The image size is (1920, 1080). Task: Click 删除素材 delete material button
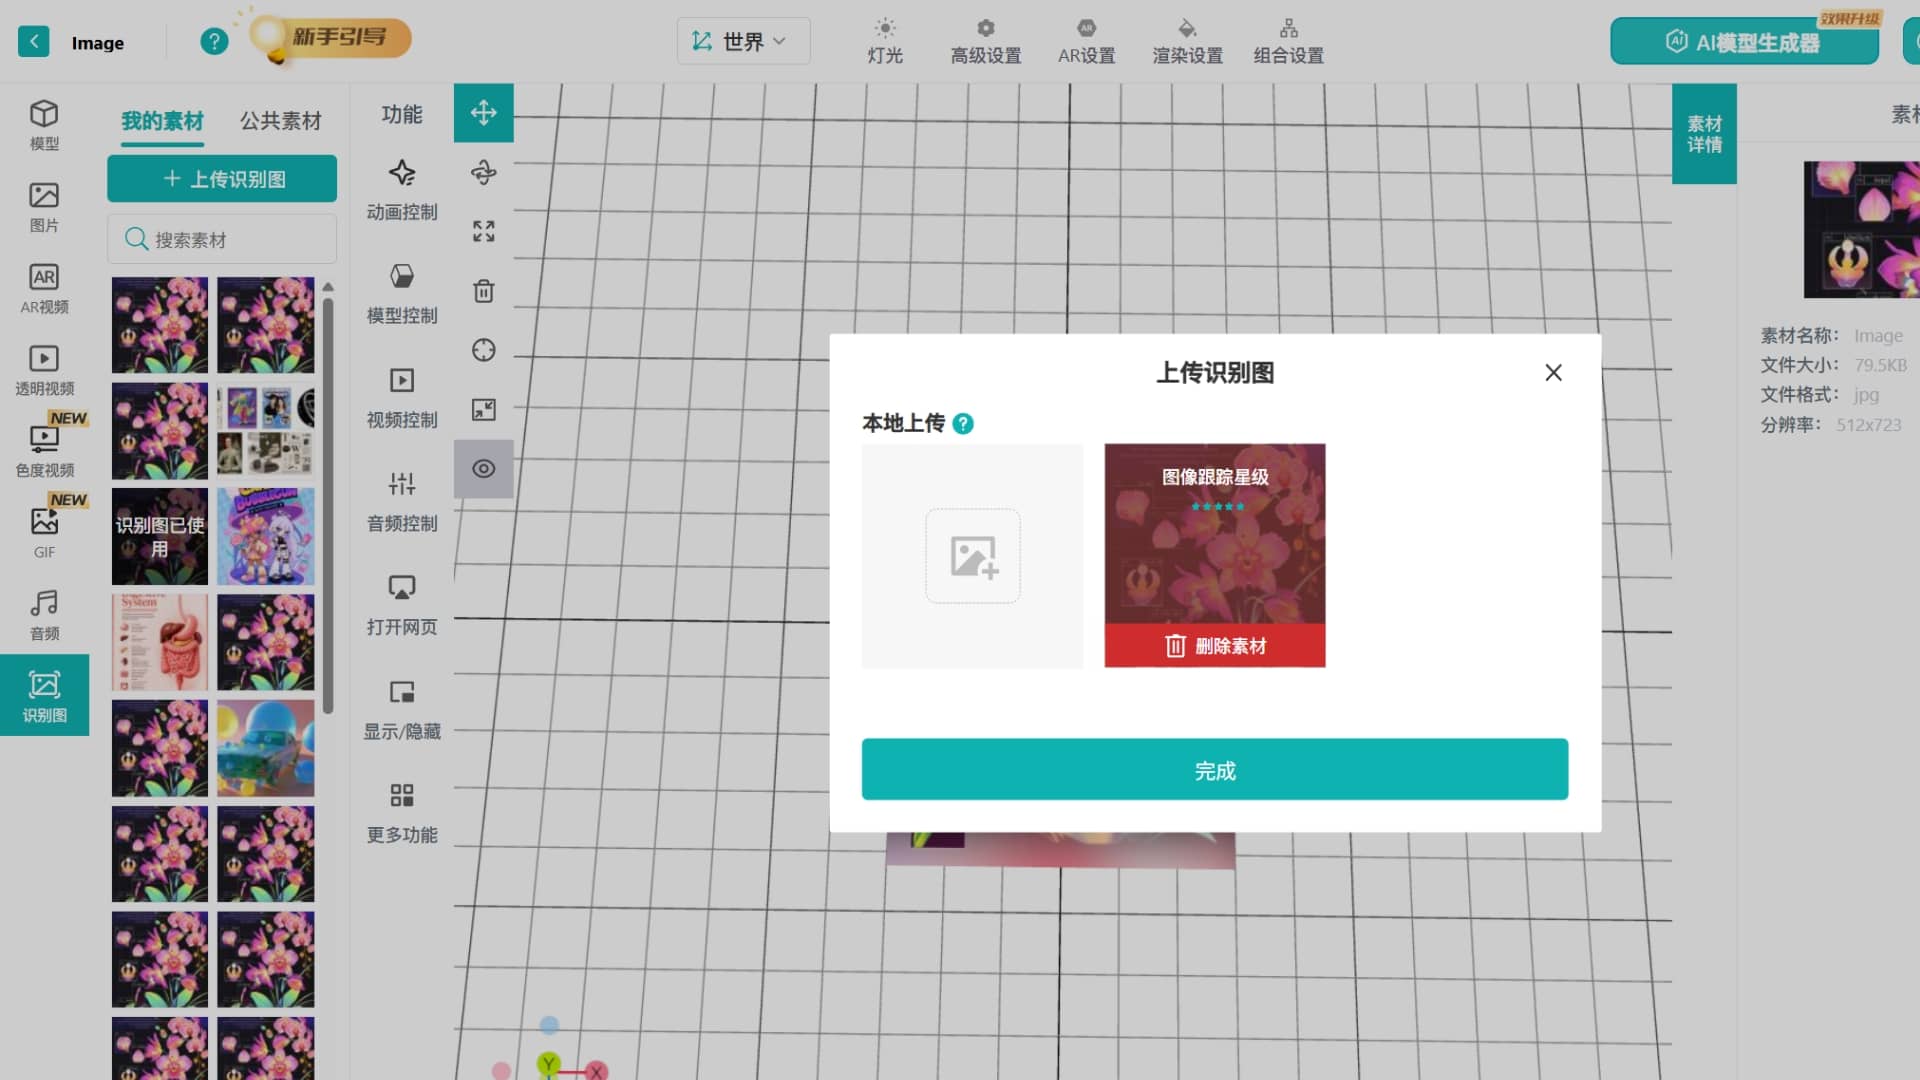[1215, 646]
